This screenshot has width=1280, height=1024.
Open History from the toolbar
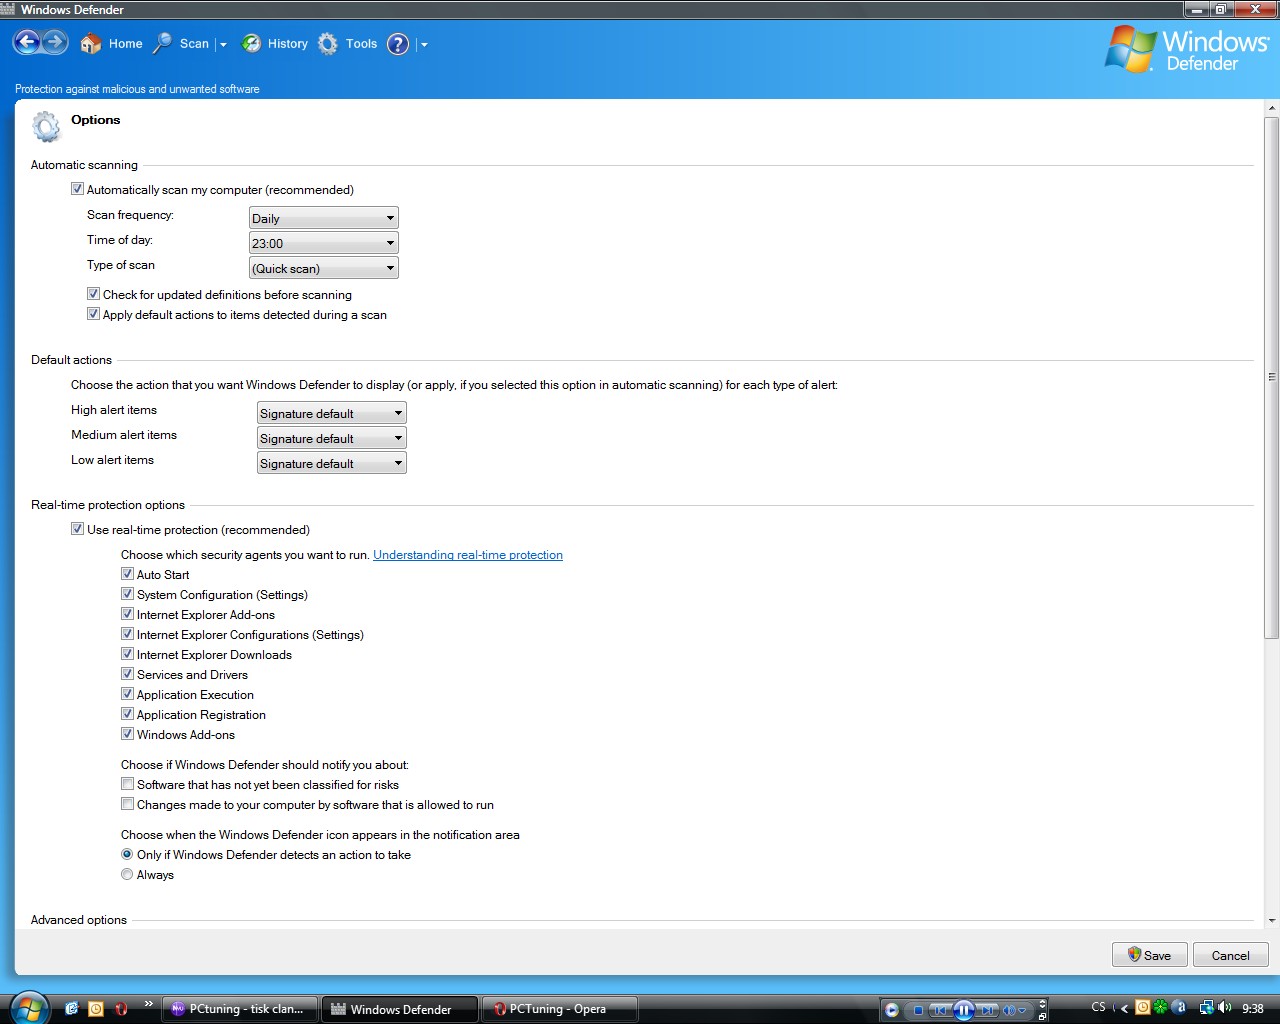click(275, 44)
